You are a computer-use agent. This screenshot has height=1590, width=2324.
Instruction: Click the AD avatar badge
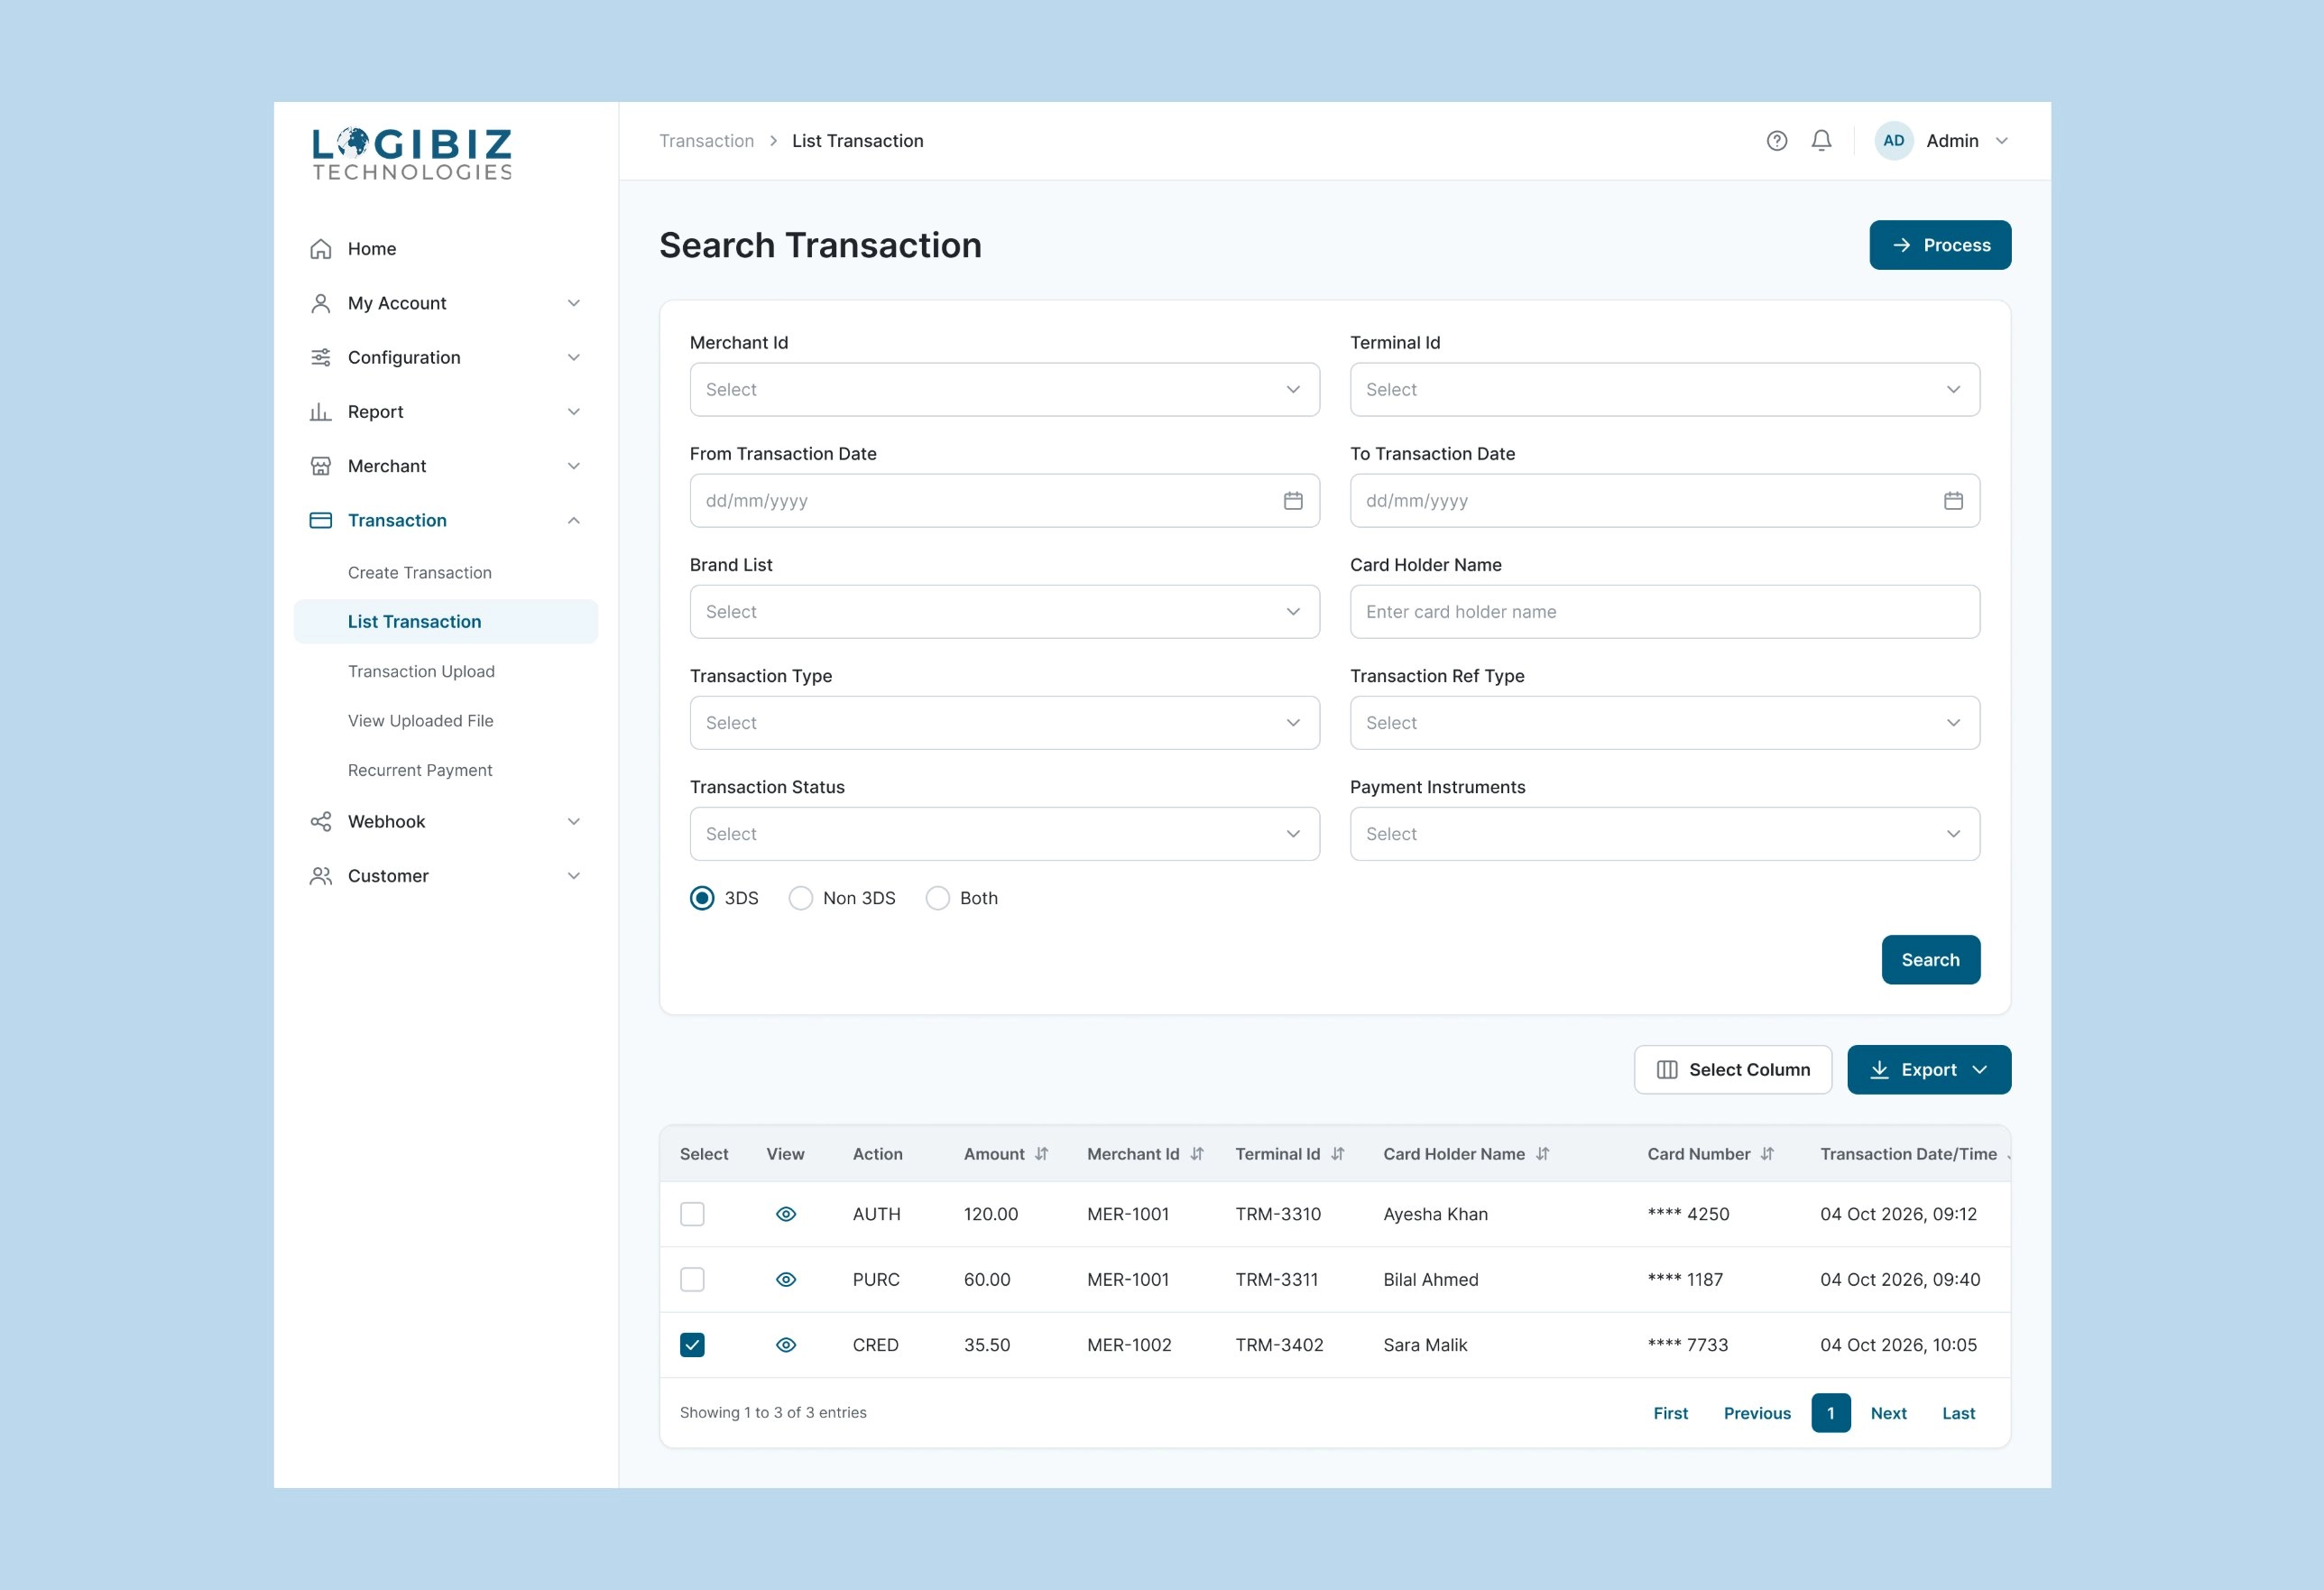1893,141
